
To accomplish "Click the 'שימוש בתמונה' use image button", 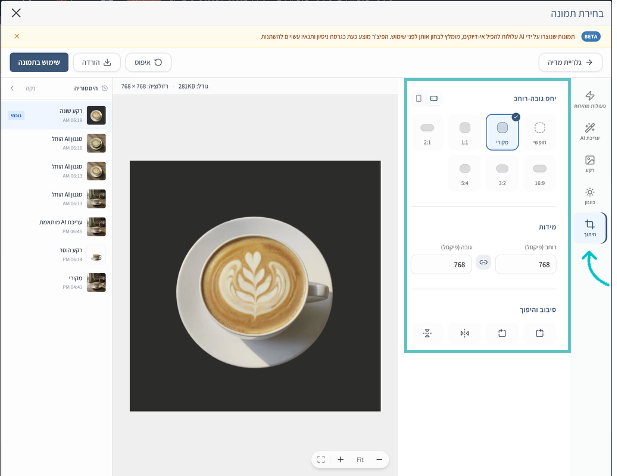I will [x=39, y=62].
